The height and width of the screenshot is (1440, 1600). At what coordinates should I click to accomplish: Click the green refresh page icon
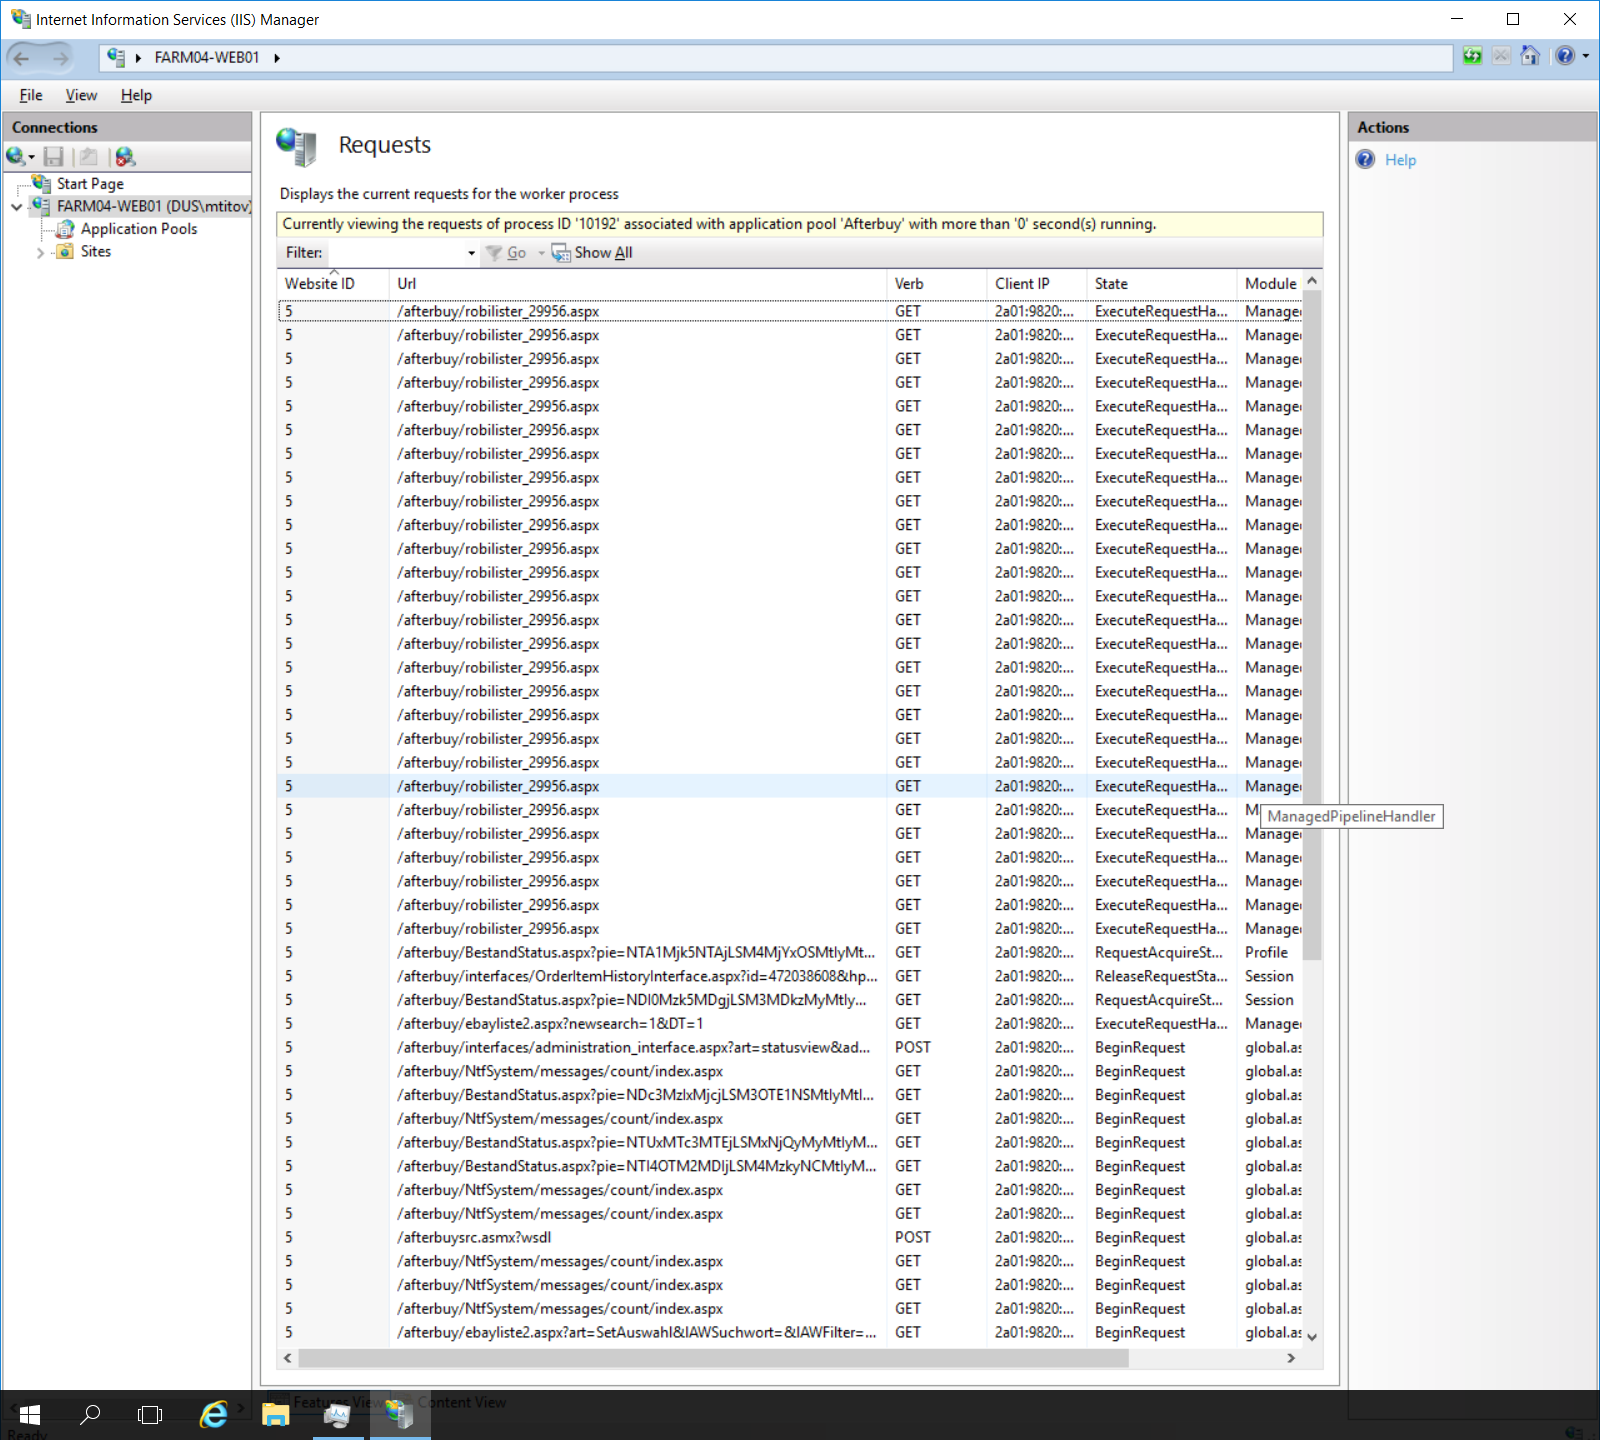click(1472, 56)
